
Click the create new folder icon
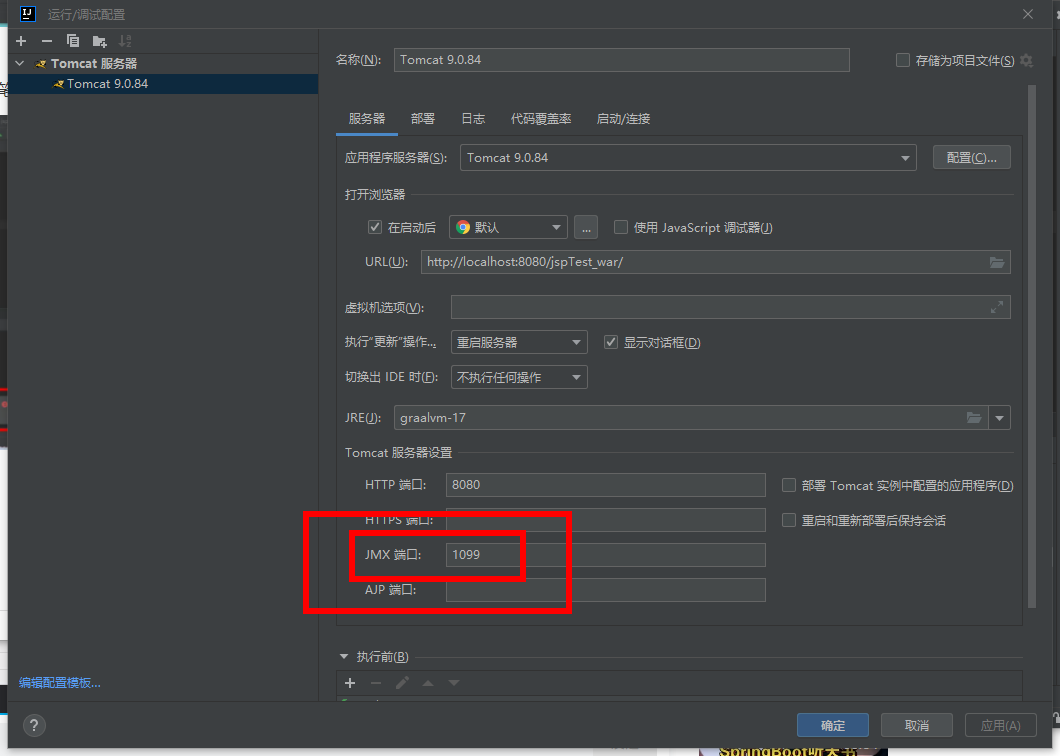[99, 41]
